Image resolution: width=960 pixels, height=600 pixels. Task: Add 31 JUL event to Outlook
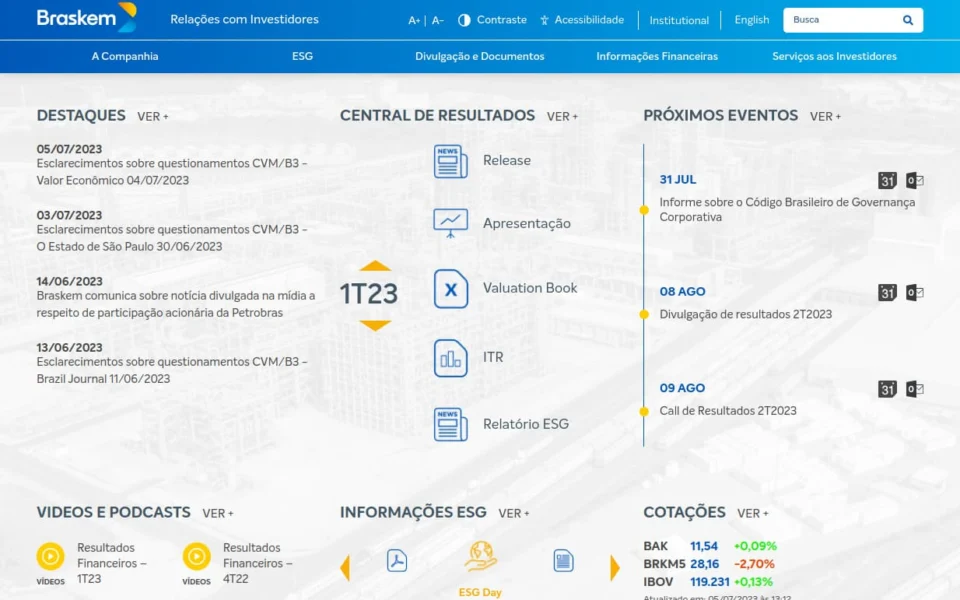pos(915,181)
